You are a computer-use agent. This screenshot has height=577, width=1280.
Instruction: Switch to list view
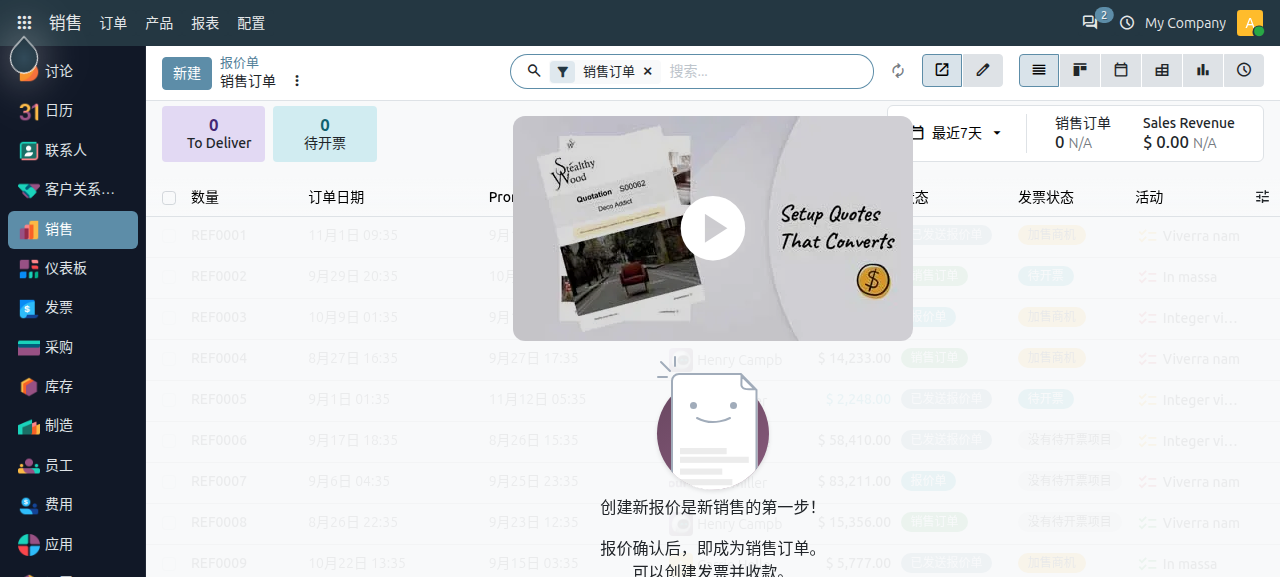coord(1039,70)
